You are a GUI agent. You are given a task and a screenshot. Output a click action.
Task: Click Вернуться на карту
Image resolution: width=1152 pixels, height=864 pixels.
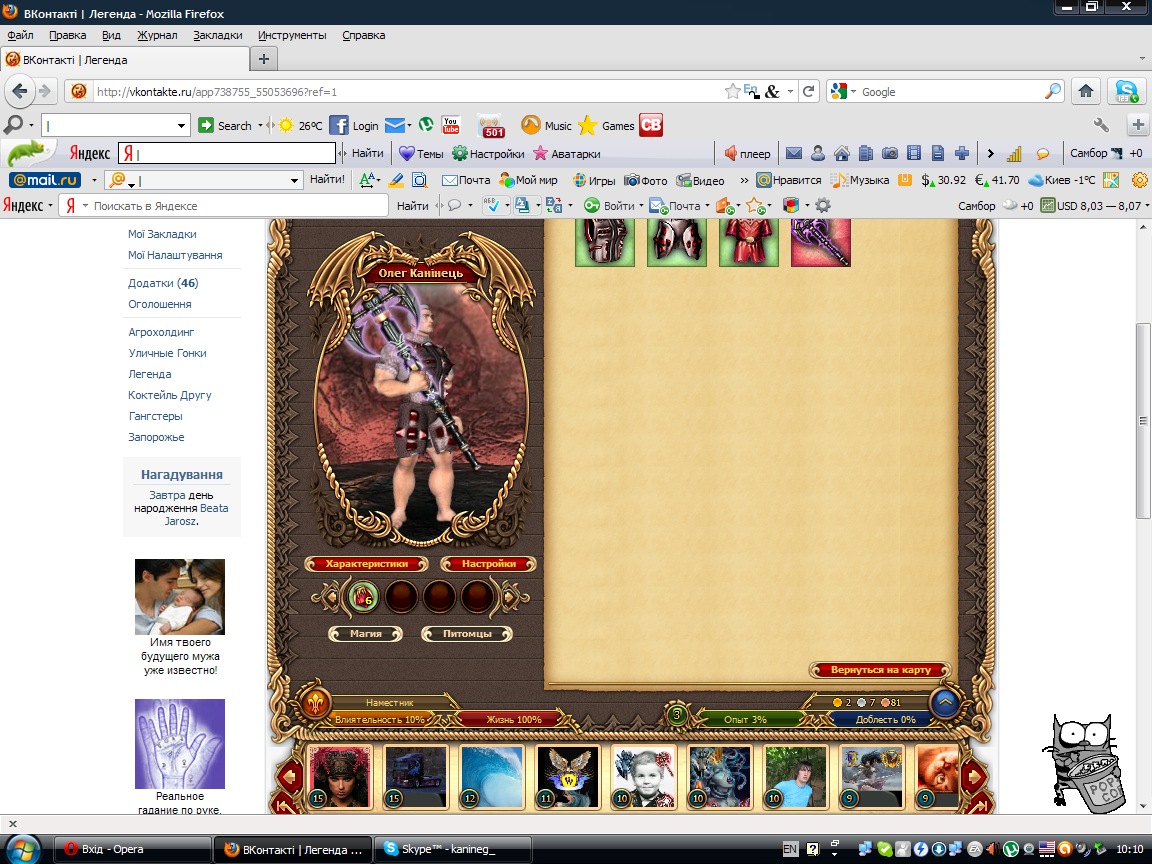pos(880,669)
